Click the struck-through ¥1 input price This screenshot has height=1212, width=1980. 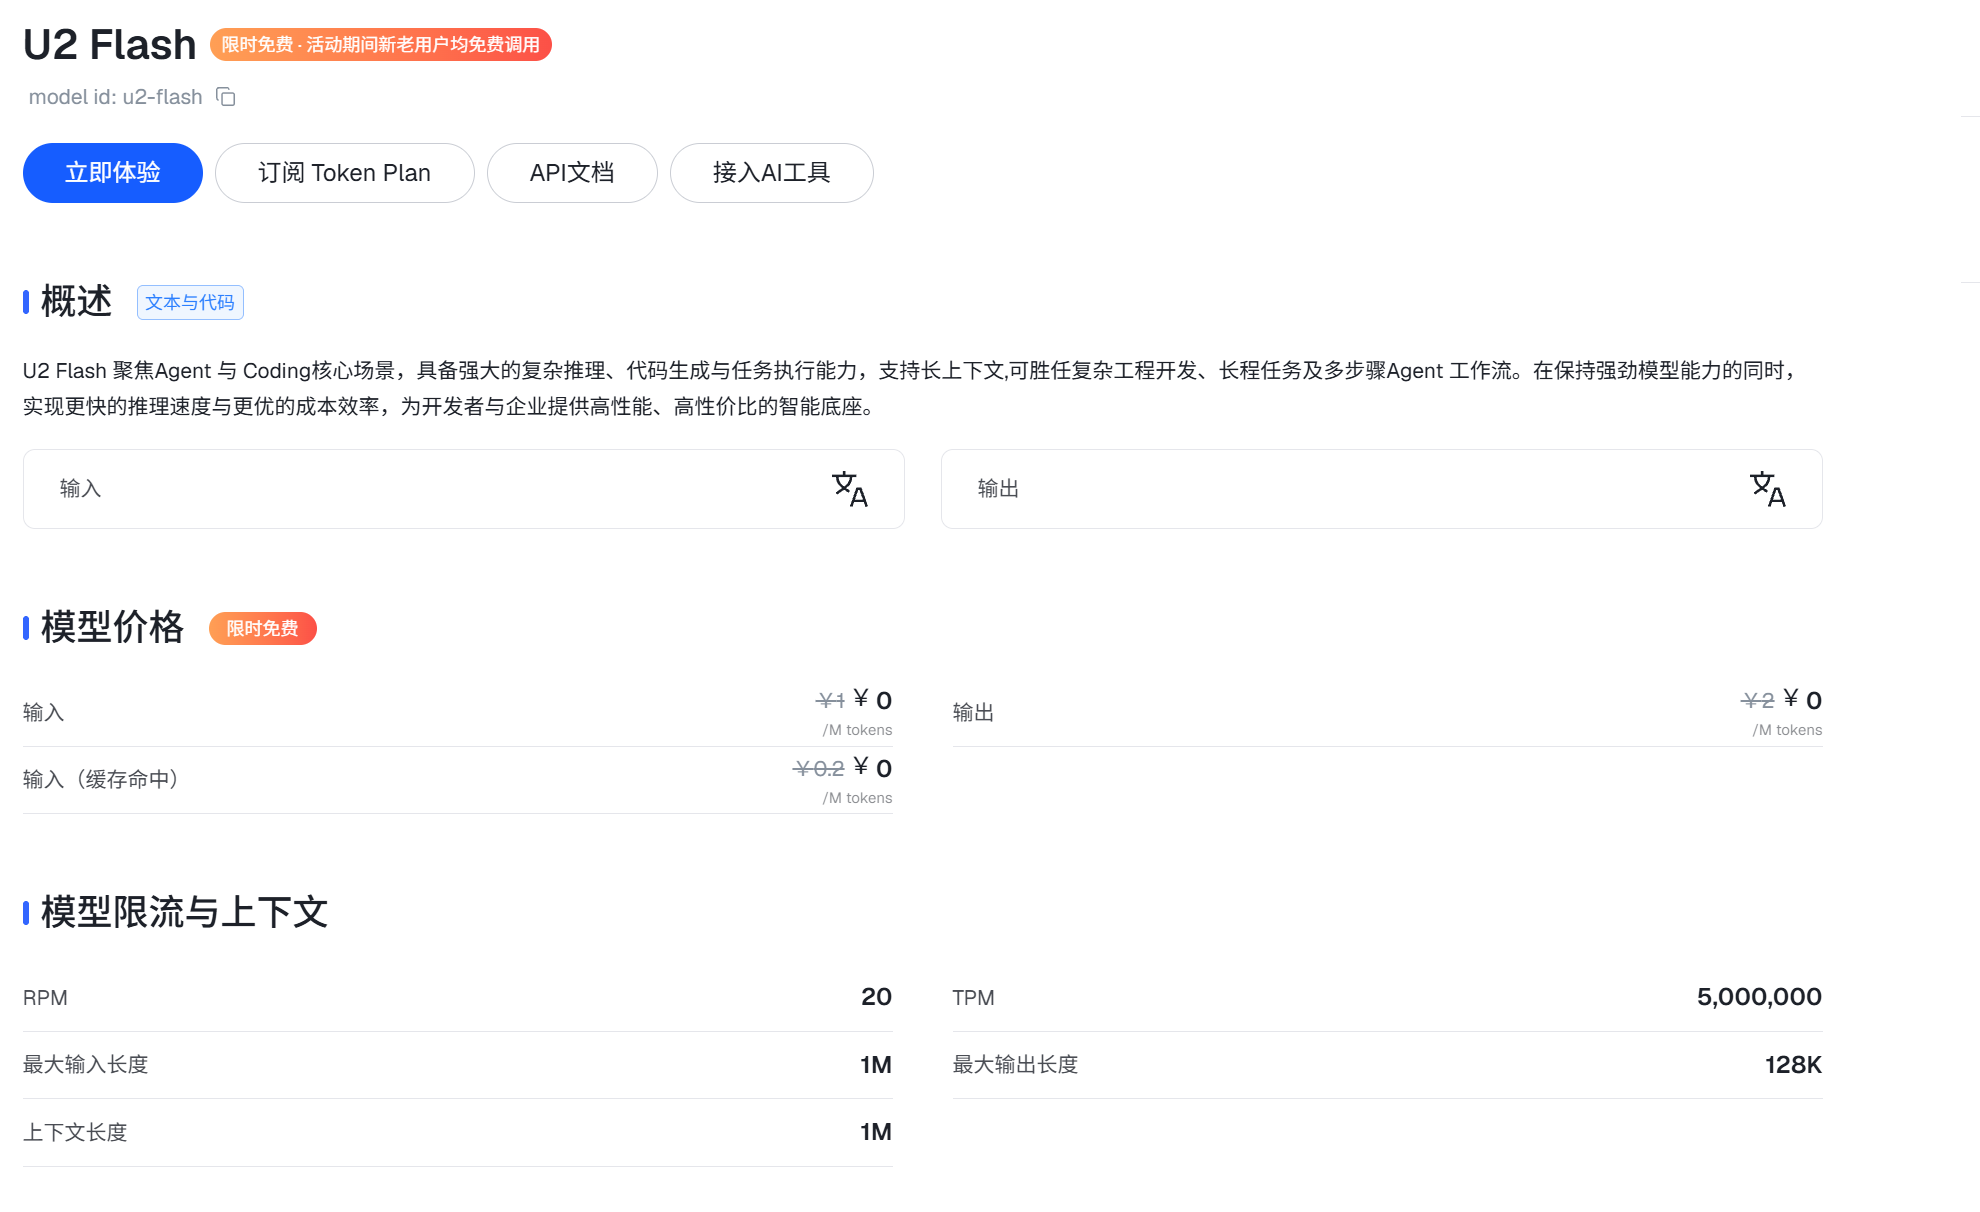(x=831, y=700)
